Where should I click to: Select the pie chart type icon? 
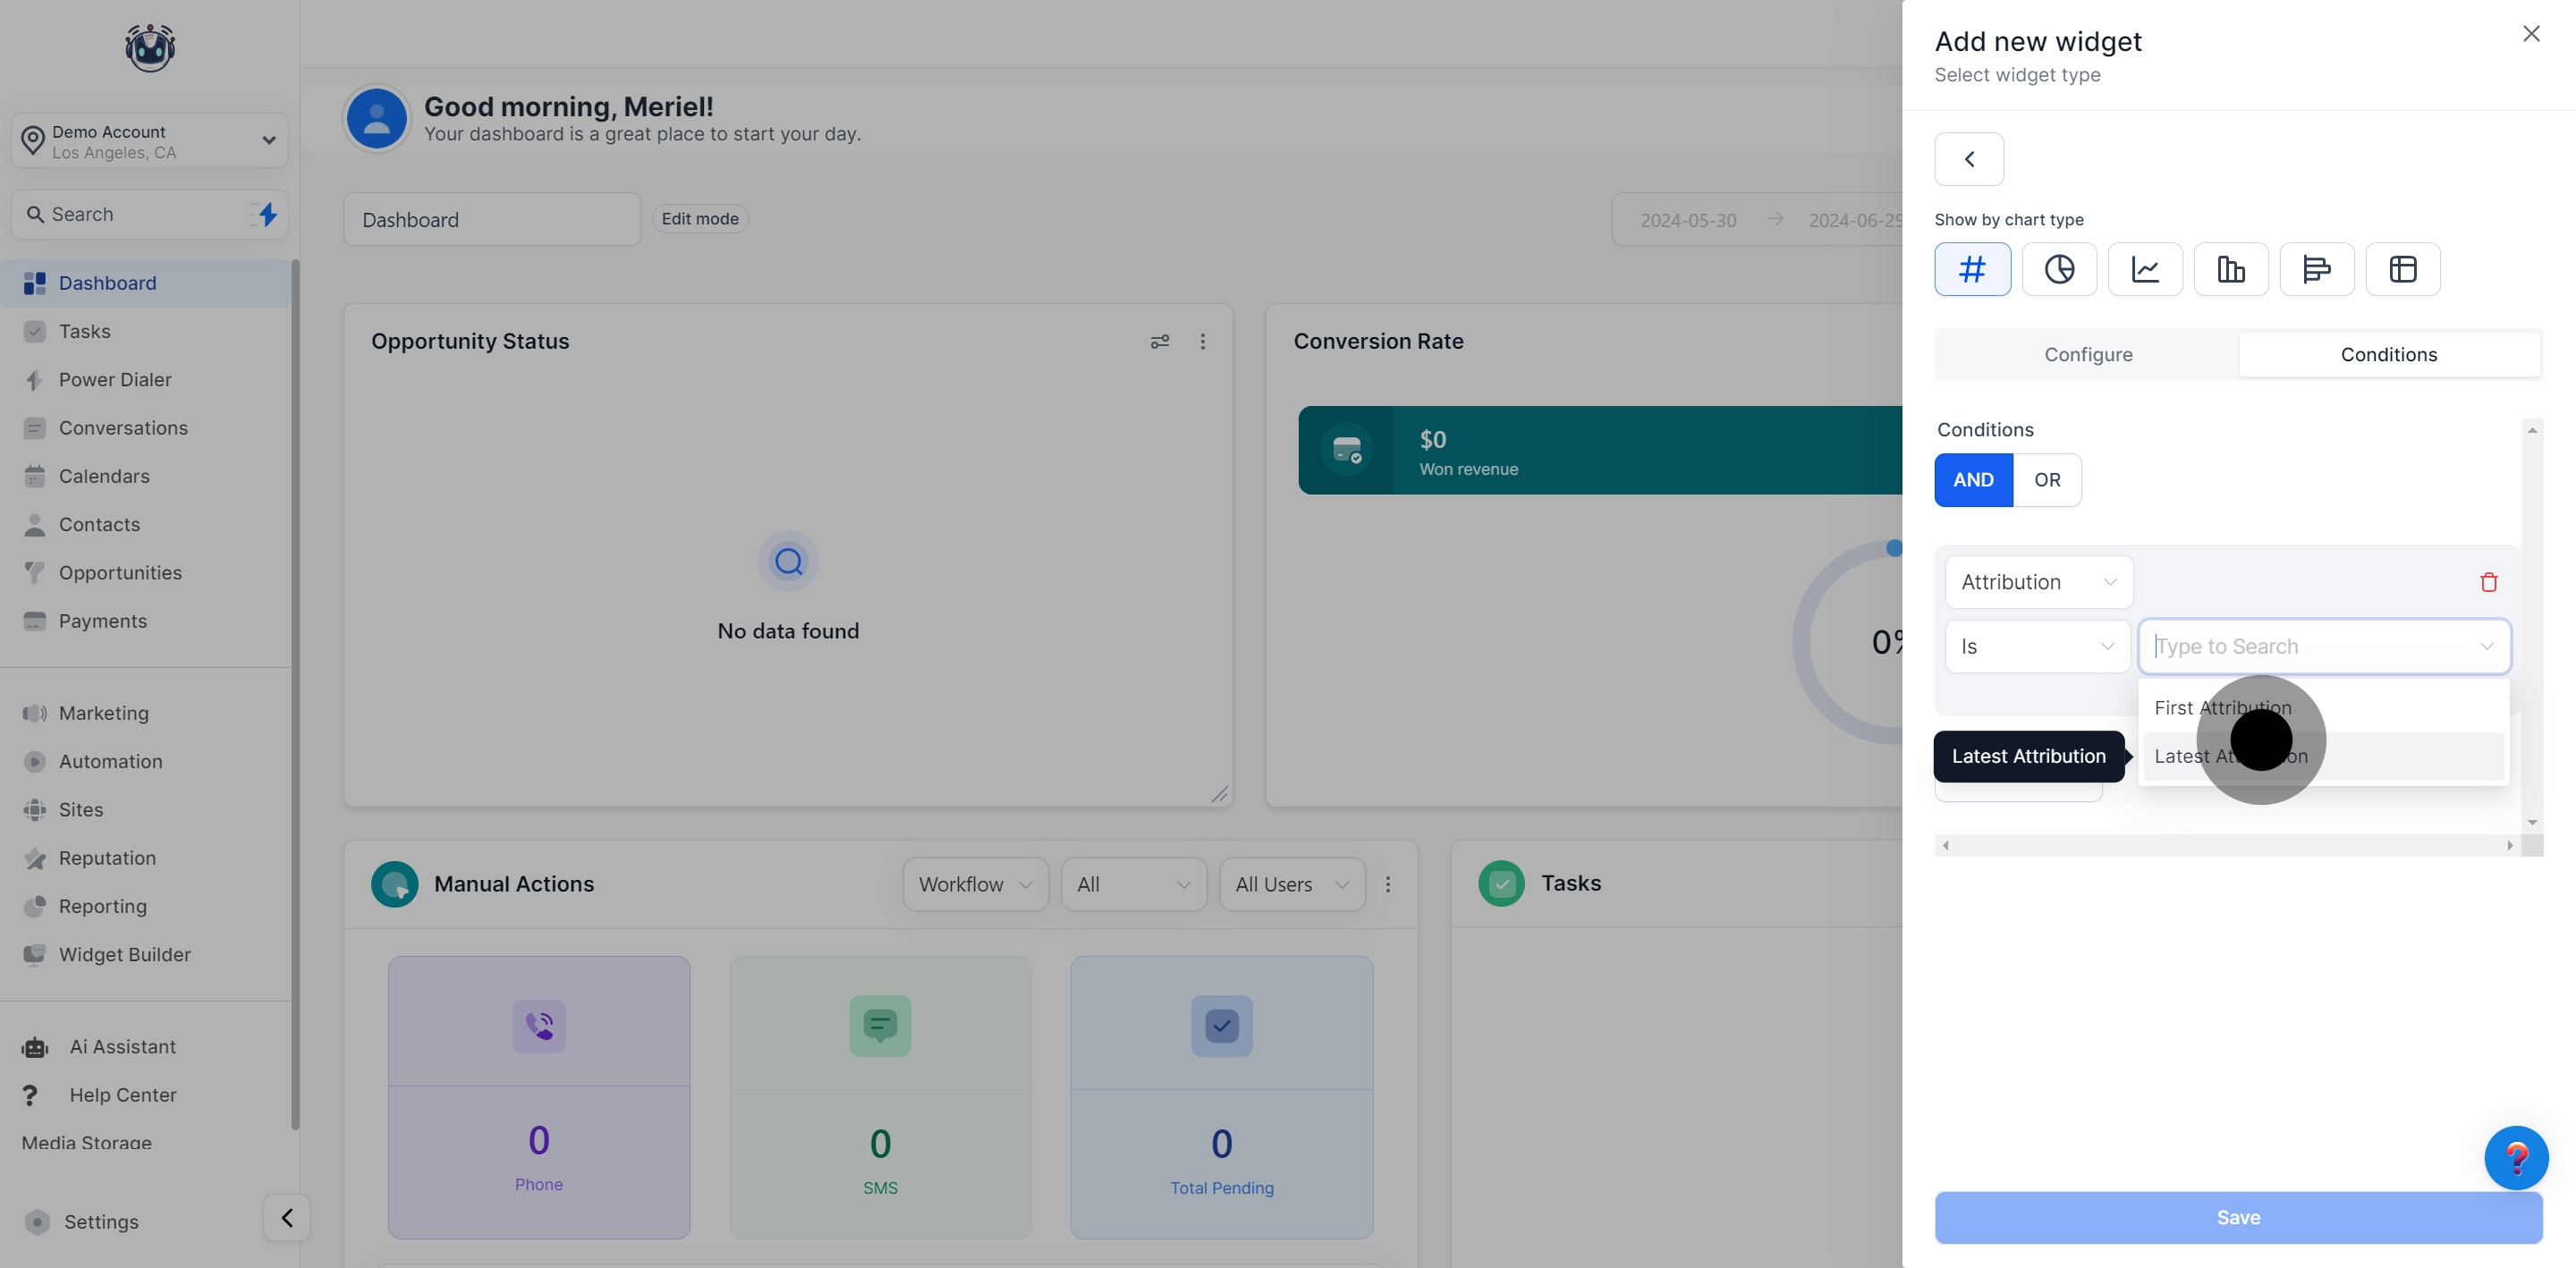pyautogui.click(x=2059, y=269)
